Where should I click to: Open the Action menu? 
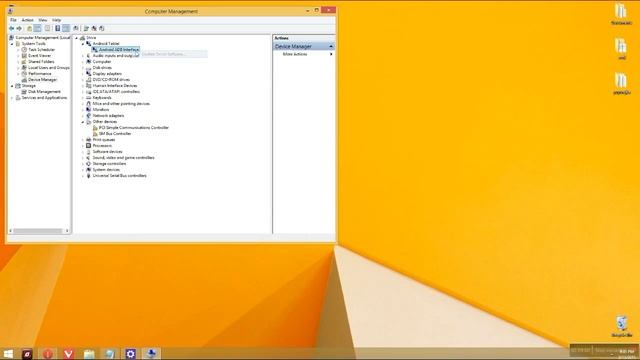(x=27, y=20)
